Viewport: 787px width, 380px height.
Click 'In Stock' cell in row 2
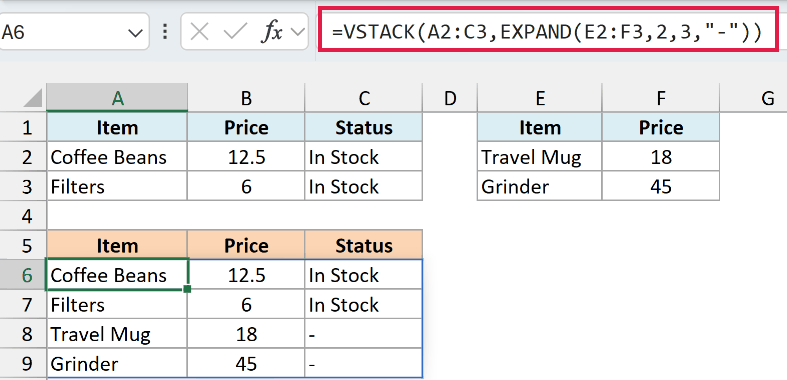click(x=363, y=157)
